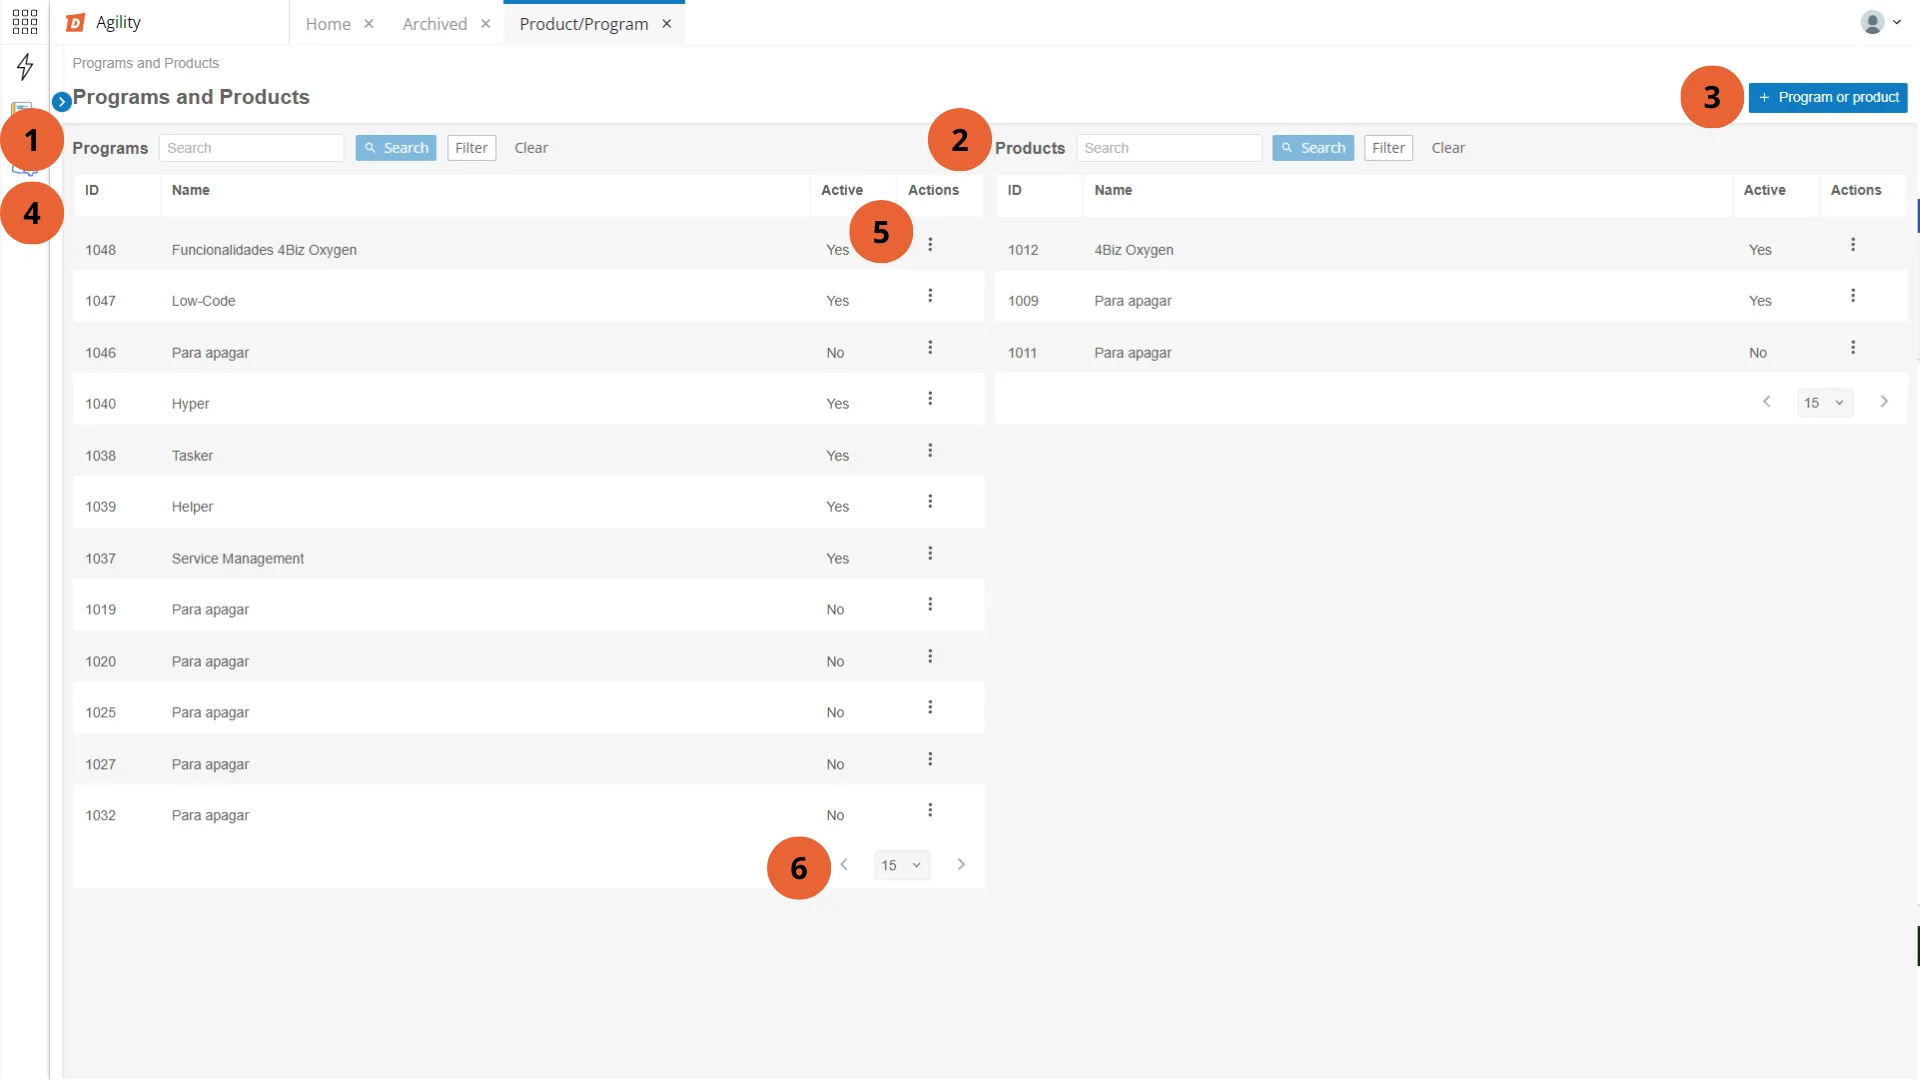
Task: Open actions menu for Tasker program
Action: click(x=930, y=451)
